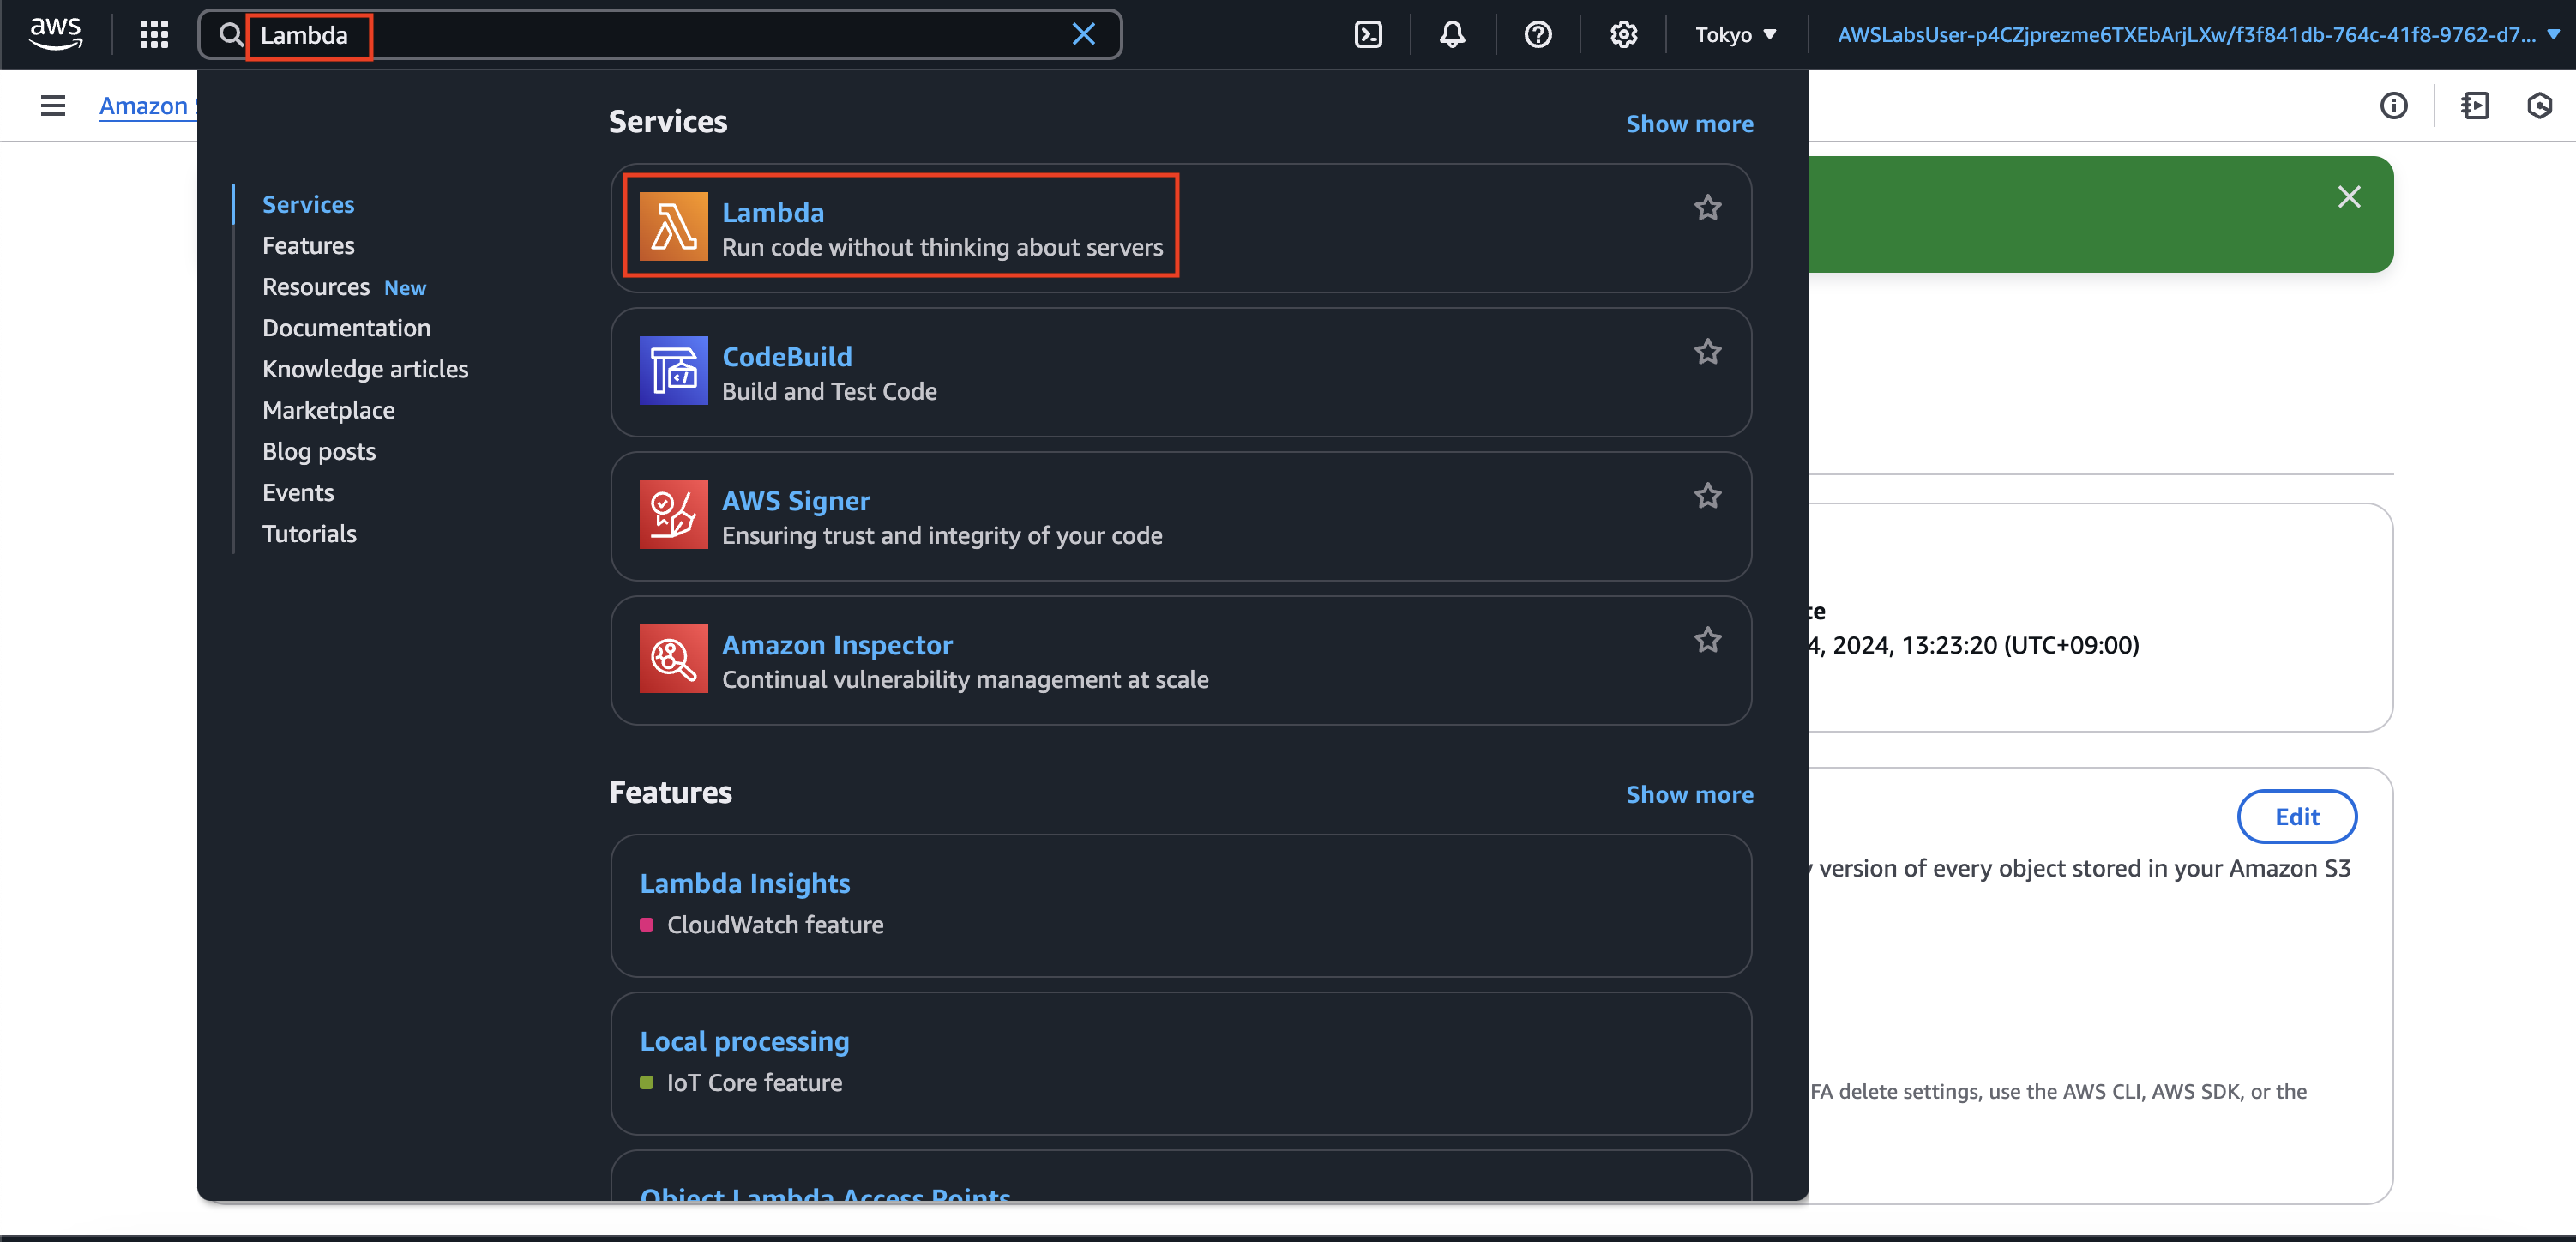The width and height of the screenshot is (2576, 1242).
Task: Show more Services results
Action: tap(1689, 123)
